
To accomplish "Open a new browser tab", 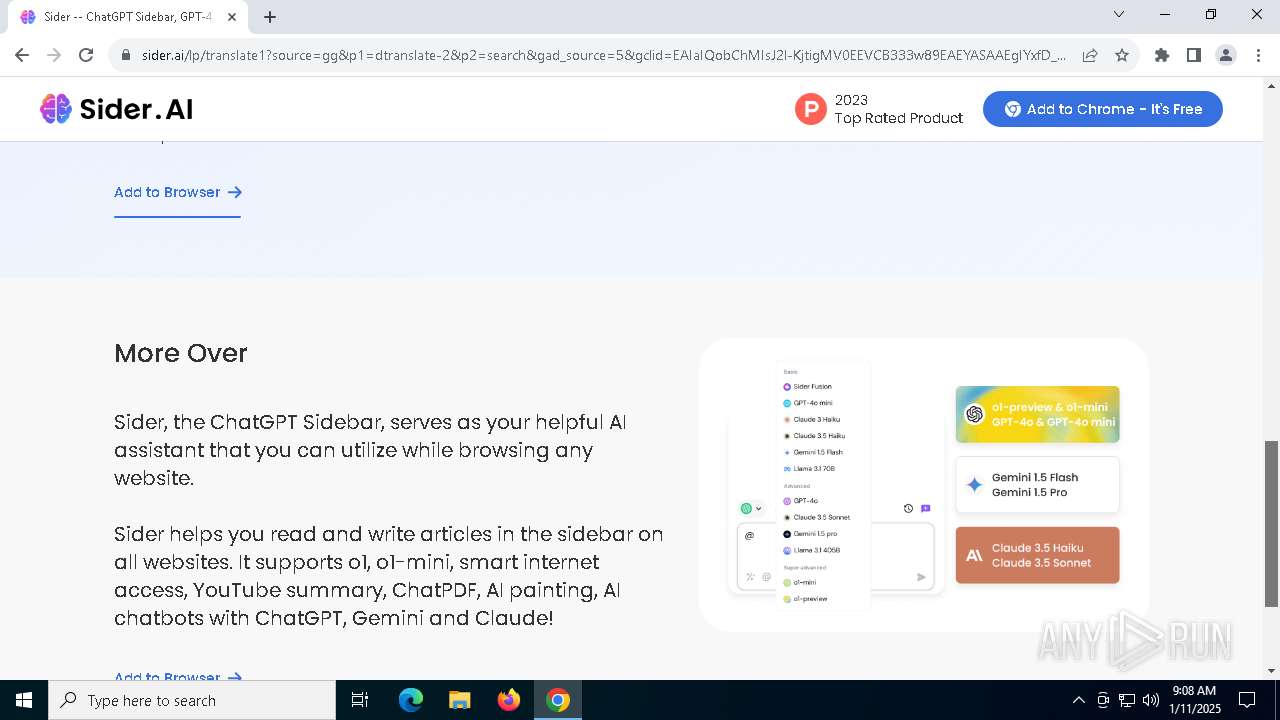I will pyautogui.click(x=270, y=16).
